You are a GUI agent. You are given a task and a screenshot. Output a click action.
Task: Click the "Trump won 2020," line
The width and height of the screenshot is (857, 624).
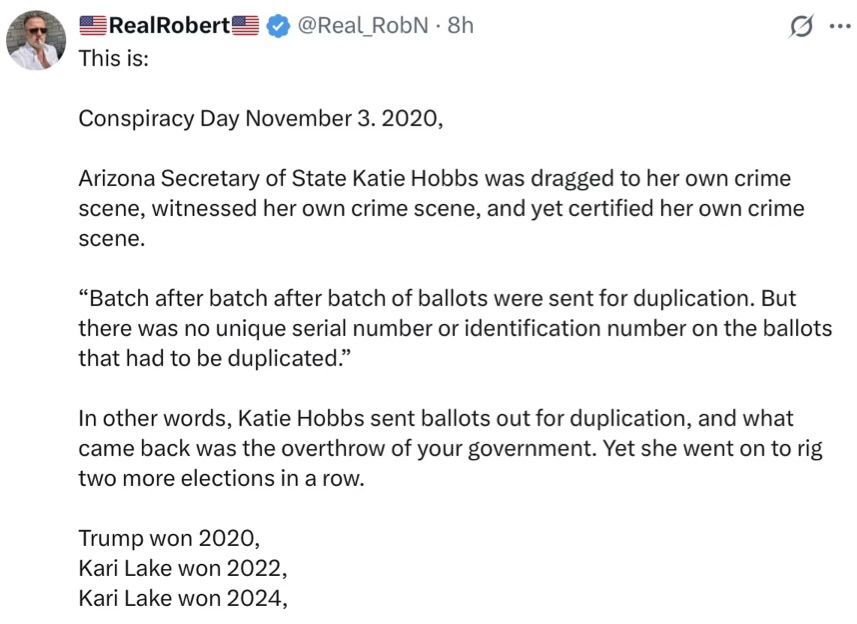[x=169, y=538]
